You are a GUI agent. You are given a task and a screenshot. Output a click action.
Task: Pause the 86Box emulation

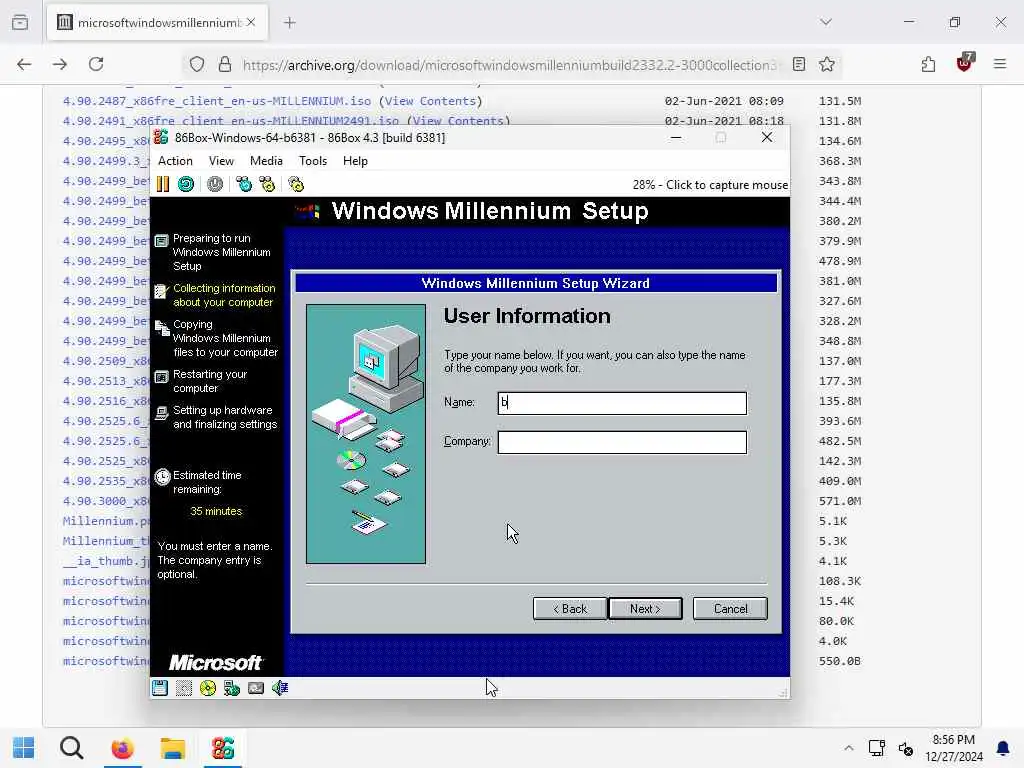click(x=163, y=184)
